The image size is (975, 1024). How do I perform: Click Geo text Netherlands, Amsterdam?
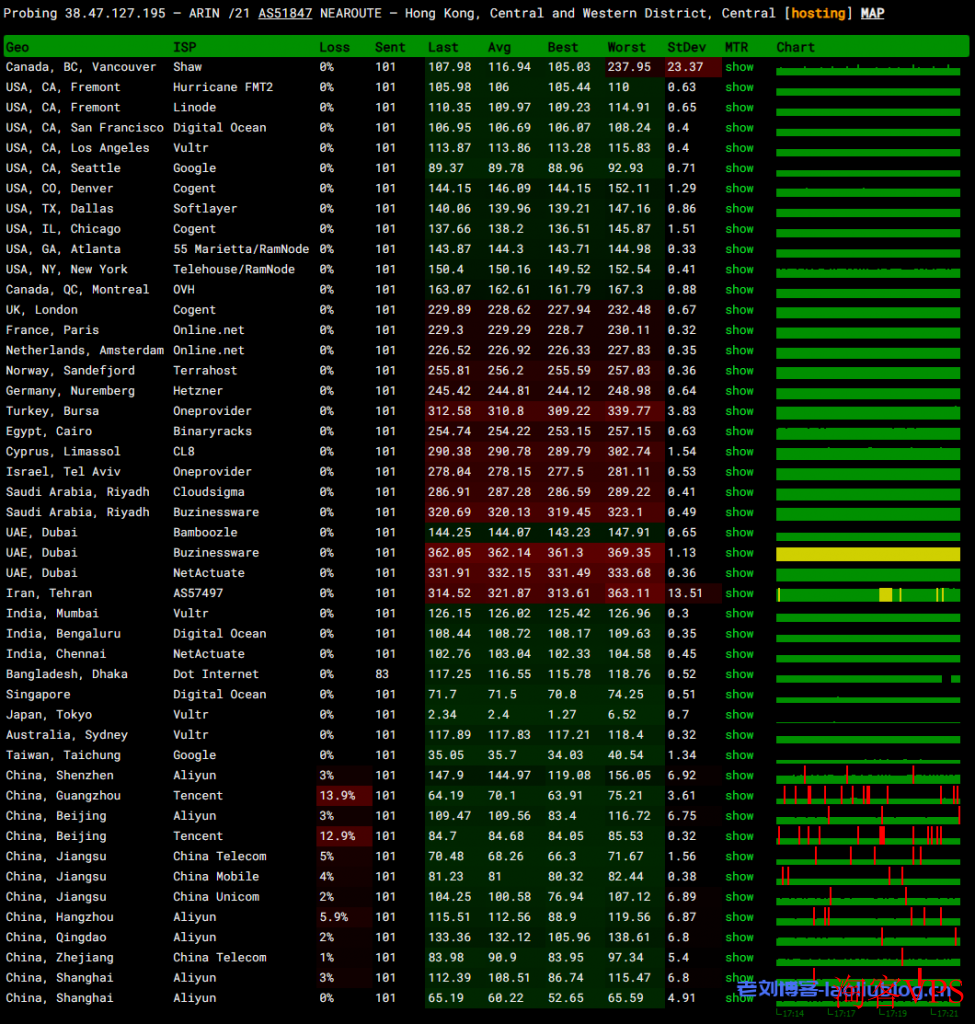click(85, 350)
